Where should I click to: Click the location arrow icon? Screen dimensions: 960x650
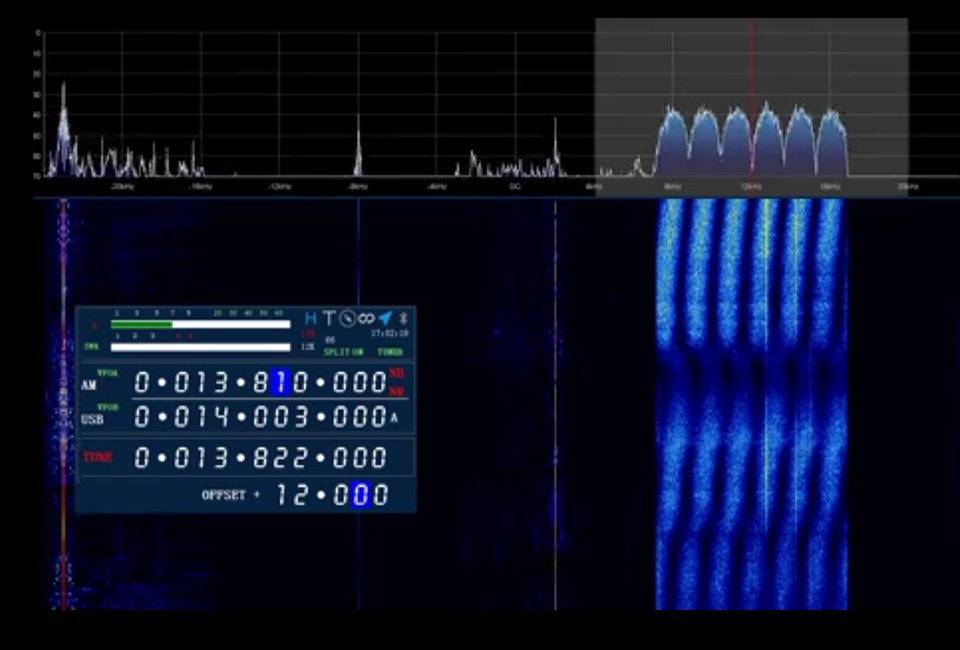[x=385, y=317]
